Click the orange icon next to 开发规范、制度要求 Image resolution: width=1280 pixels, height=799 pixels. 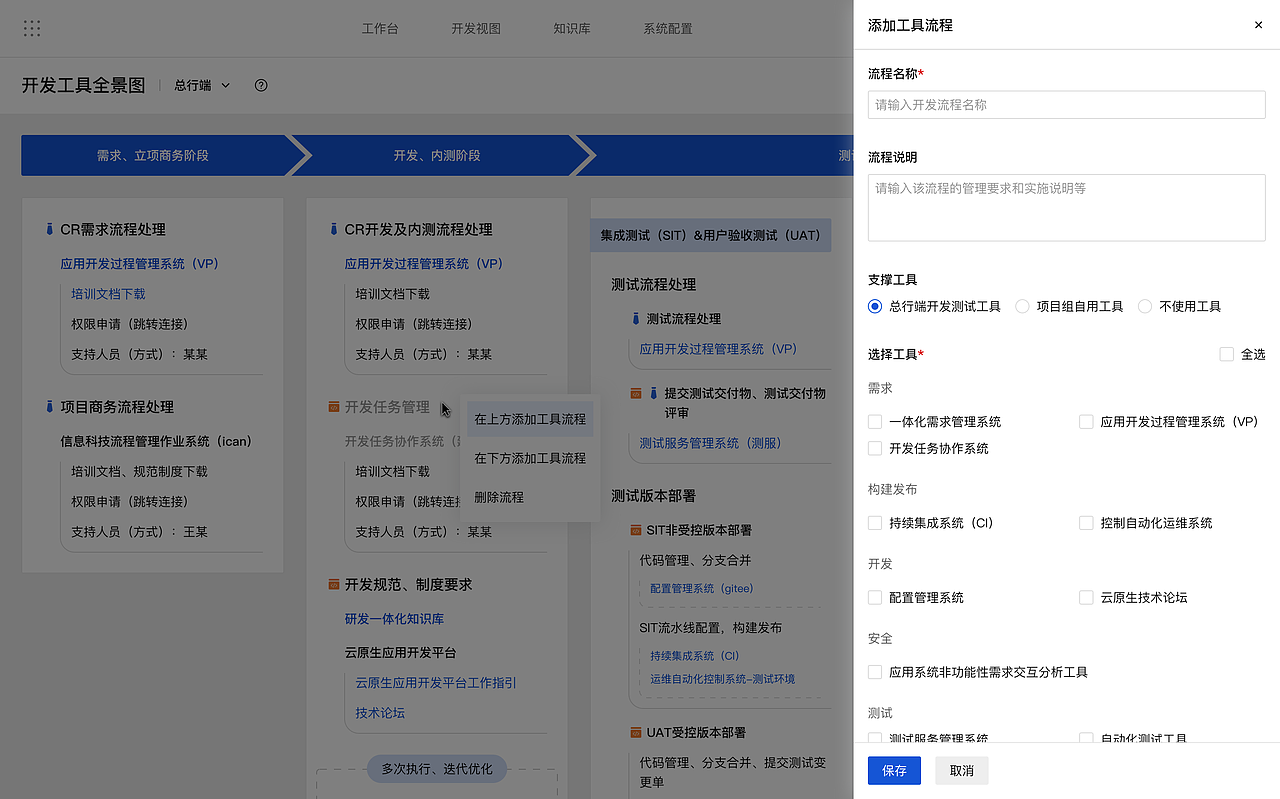(335, 585)
